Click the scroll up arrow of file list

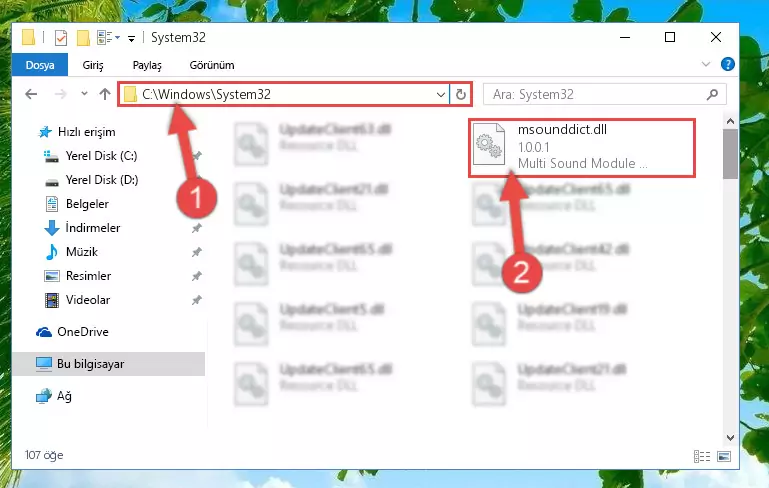pos(730,121)
